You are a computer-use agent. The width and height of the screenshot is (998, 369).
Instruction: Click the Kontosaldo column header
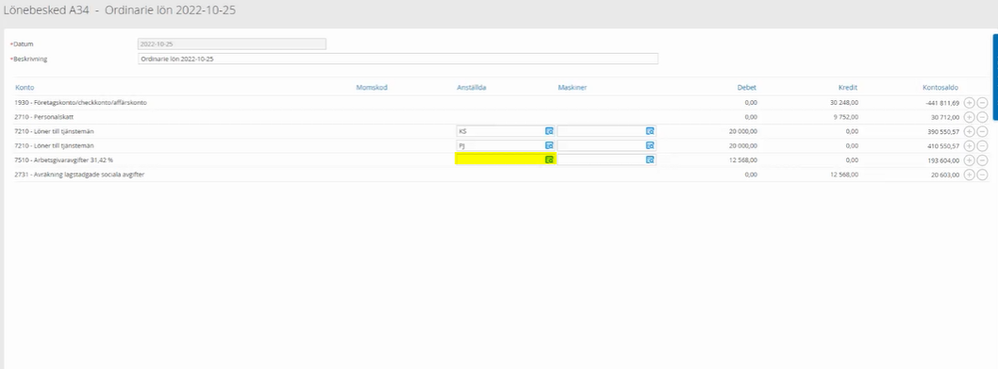(940, 88)
